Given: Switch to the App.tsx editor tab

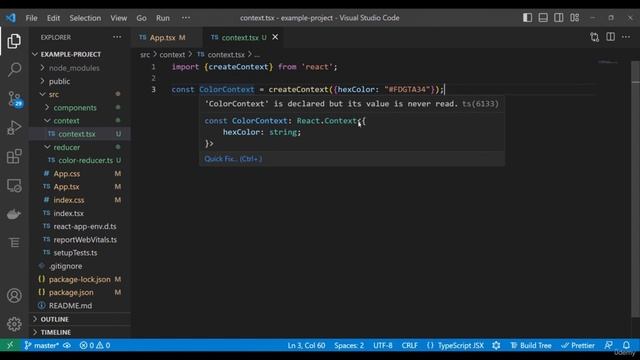Looking at the screenshot, I should point(163,38).
